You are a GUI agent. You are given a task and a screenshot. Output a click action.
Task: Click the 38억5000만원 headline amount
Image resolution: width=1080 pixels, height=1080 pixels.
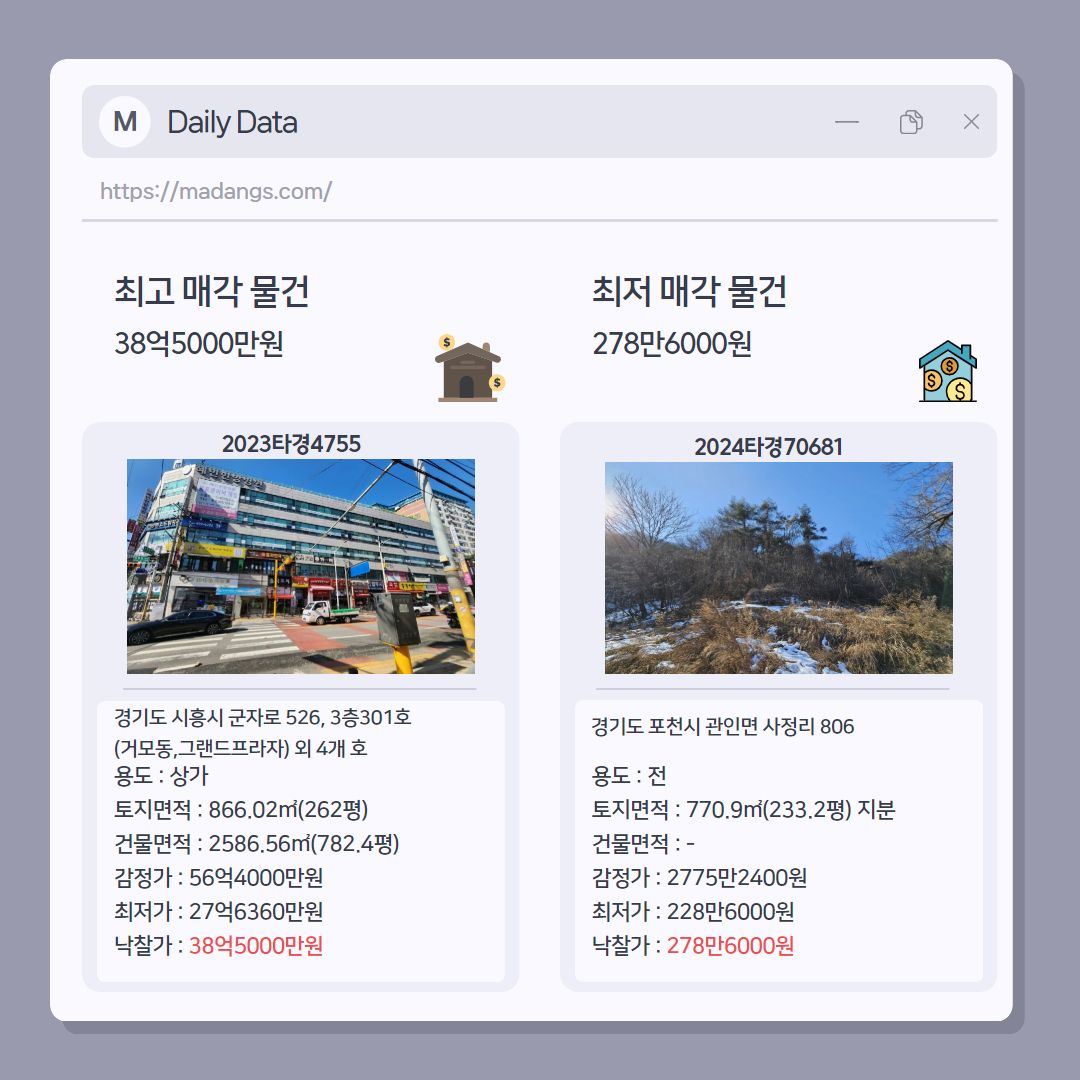point(199,343)
